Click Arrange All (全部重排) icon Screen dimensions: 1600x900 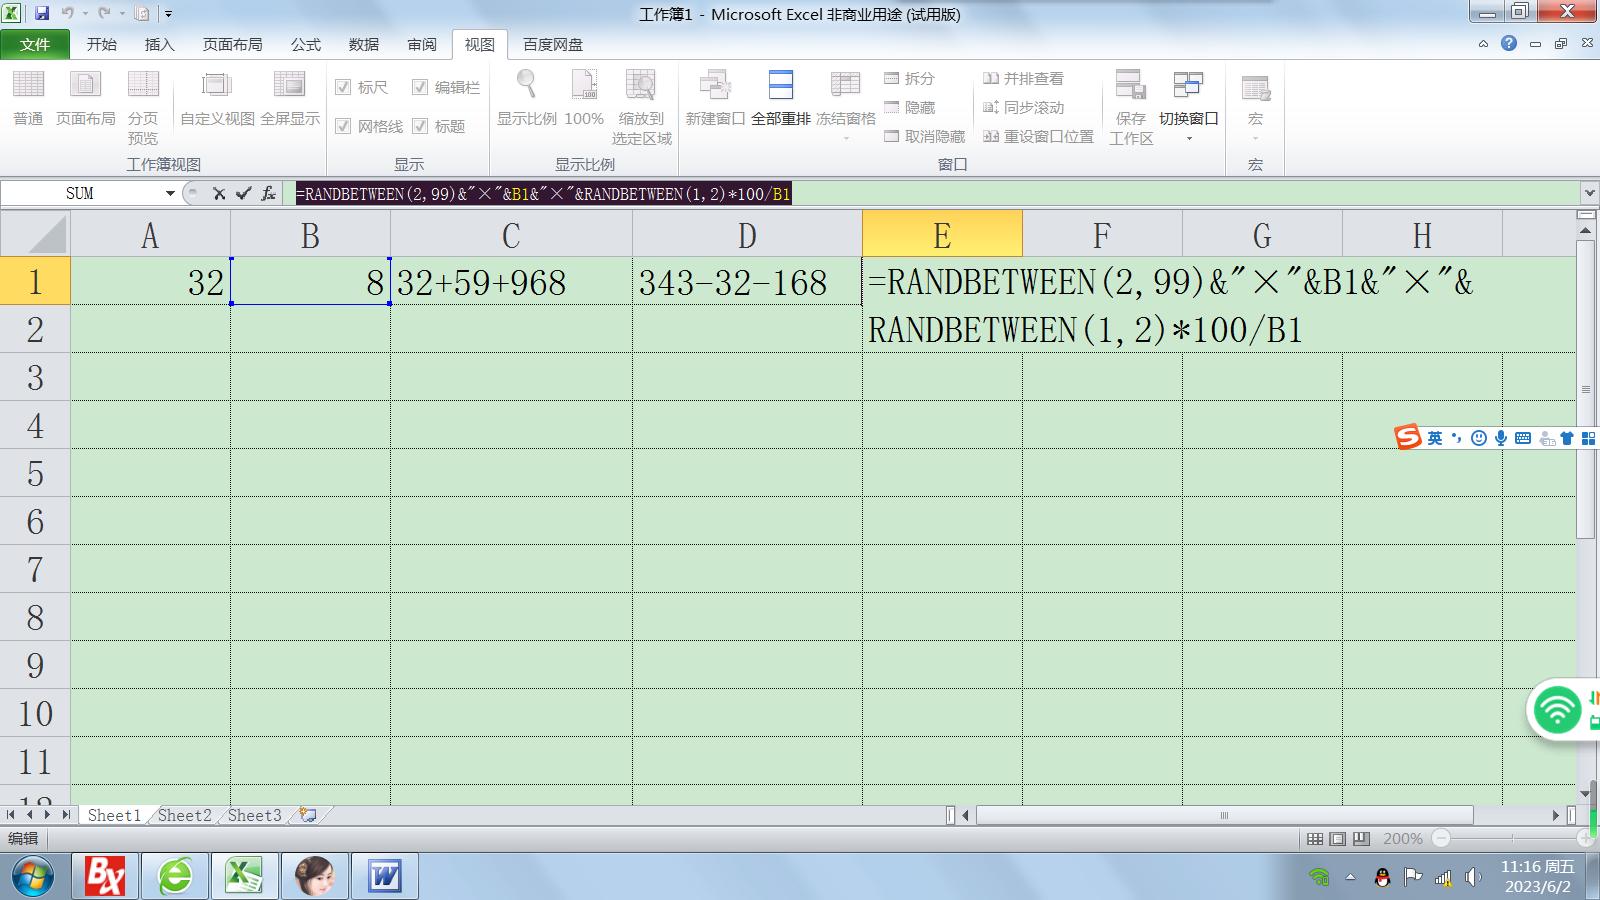click(780, 86)
